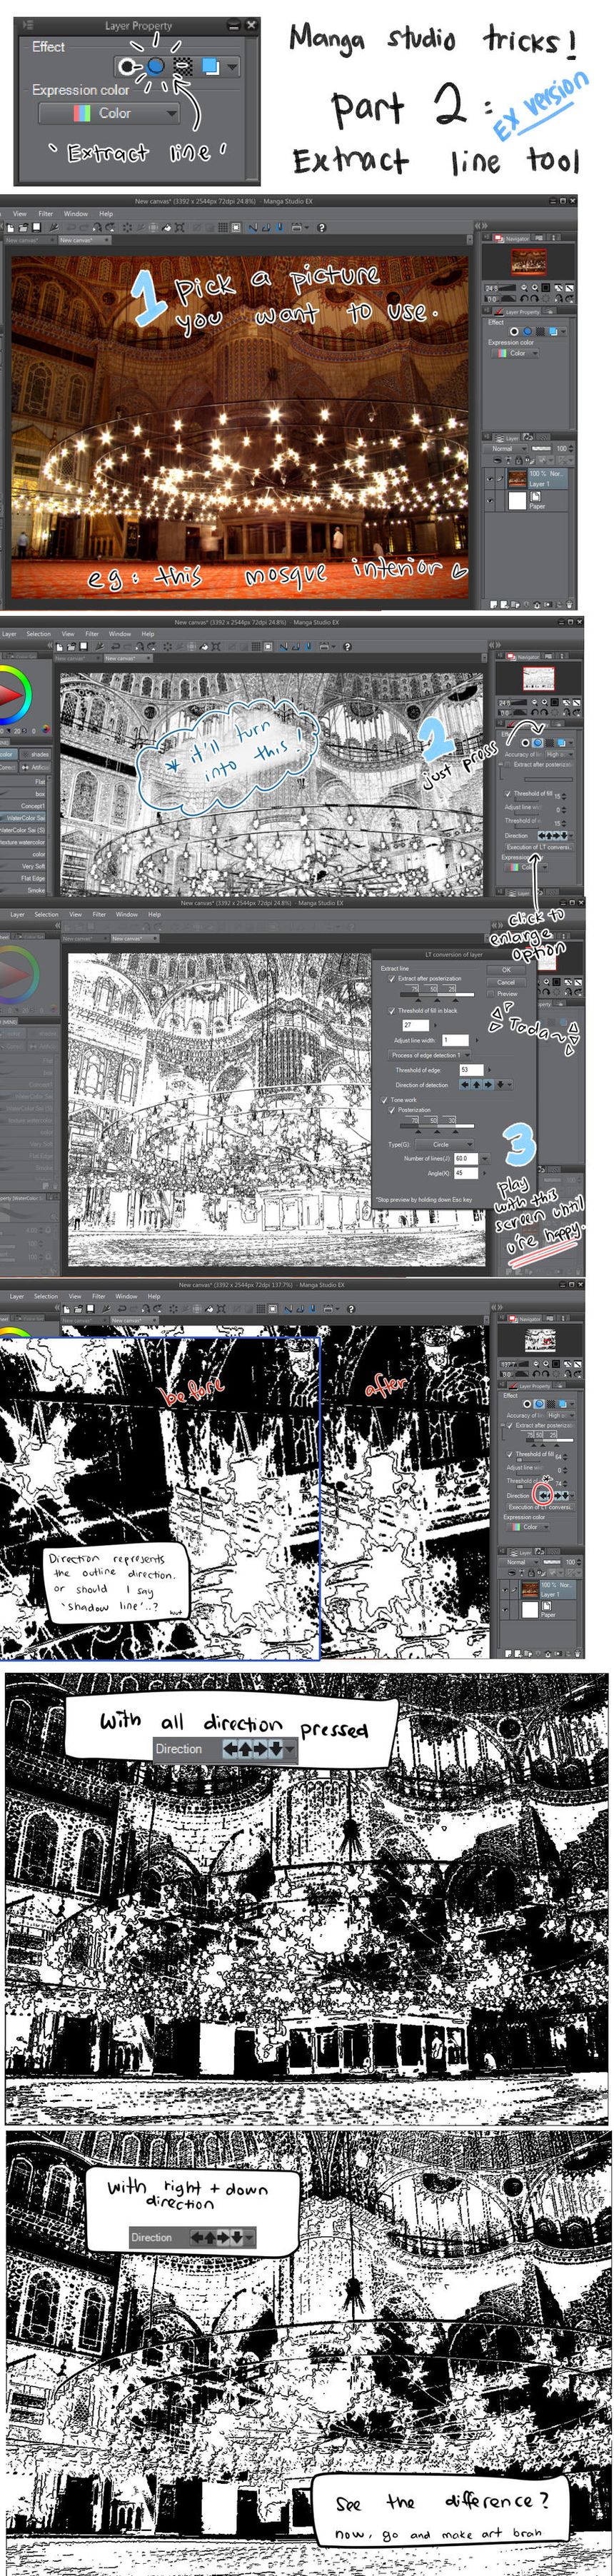The width and height of the screenshot is (614, 2576).
Task: Toggle Threshold of fill checkbox in step 2 window
Action: [x=508, y=794]
